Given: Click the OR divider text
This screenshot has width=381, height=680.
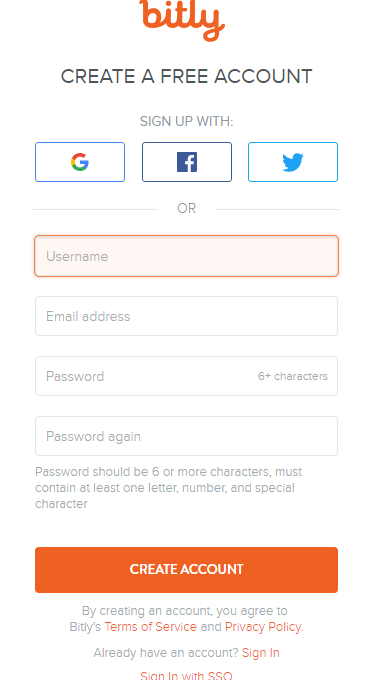Looking at the screenshot, I should pos(186,209).
